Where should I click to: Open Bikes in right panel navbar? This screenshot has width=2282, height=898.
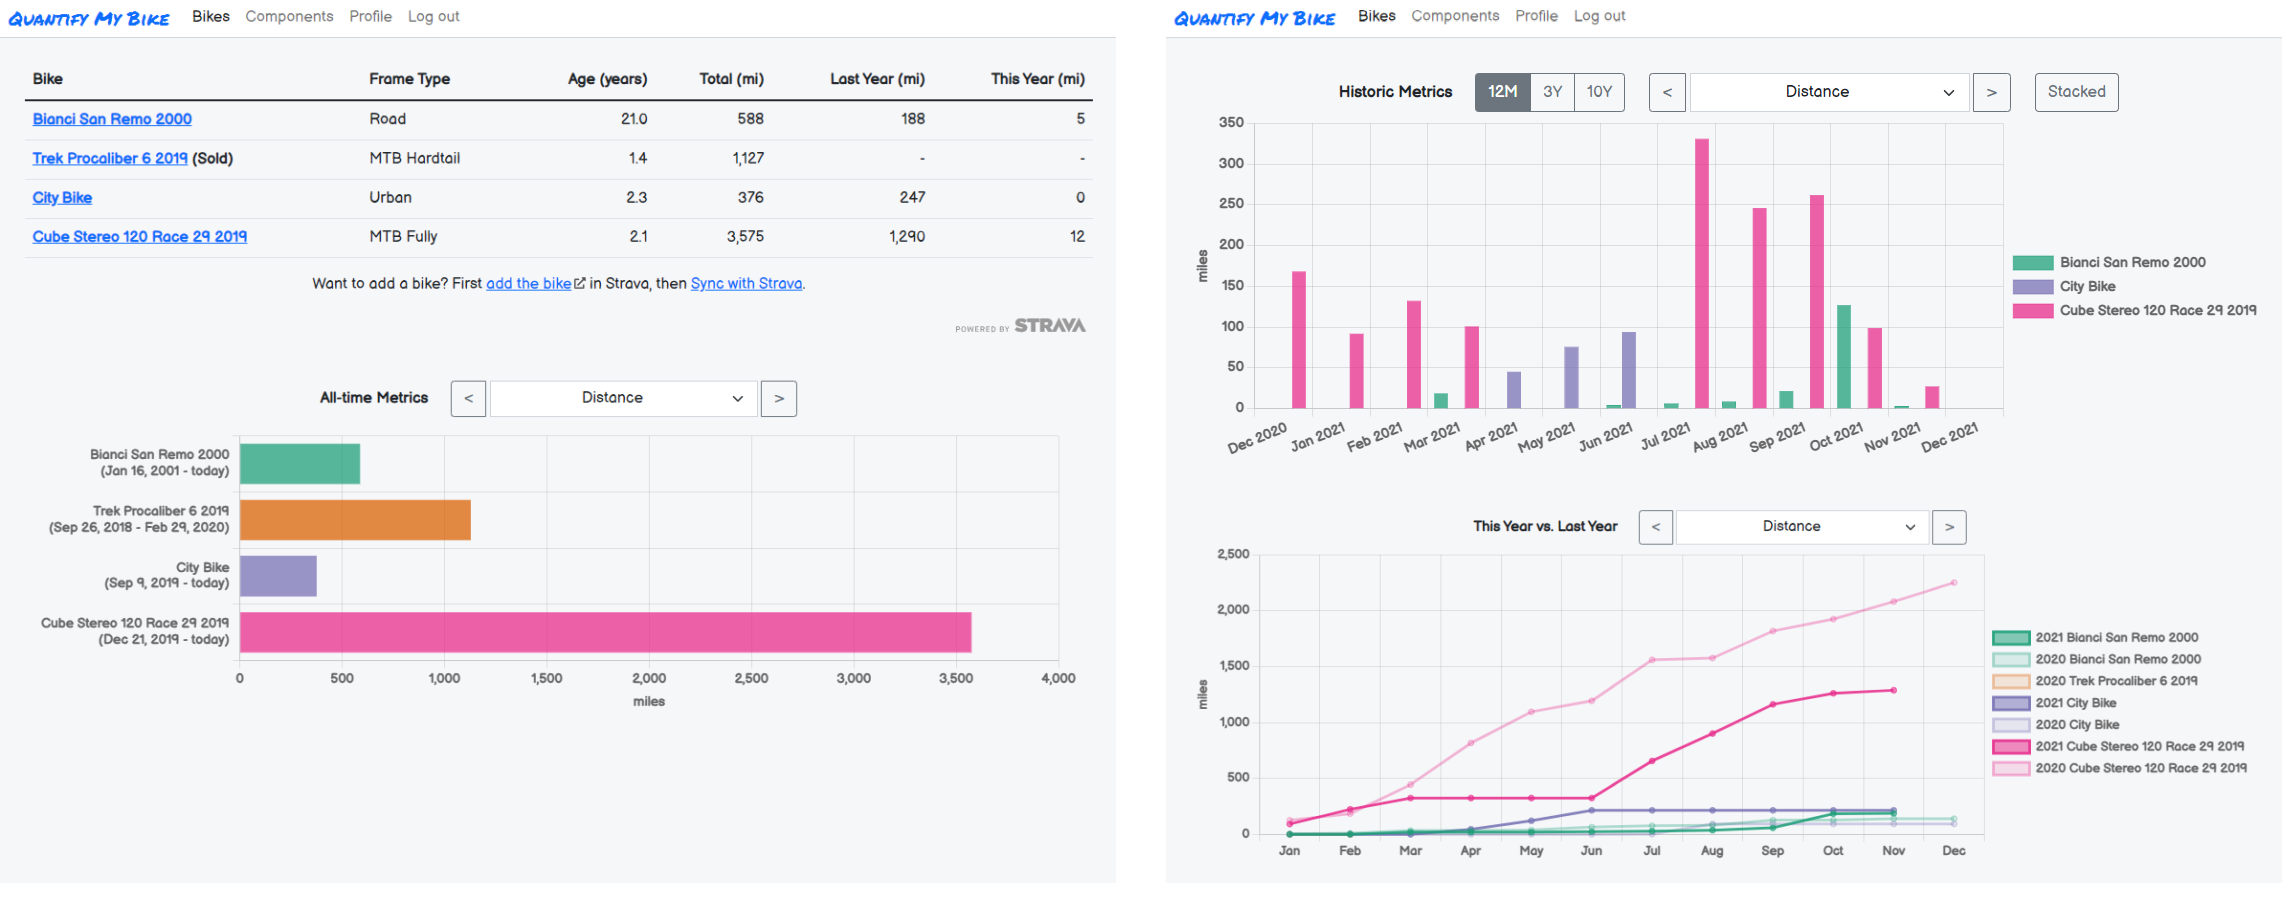[1376, 16]
